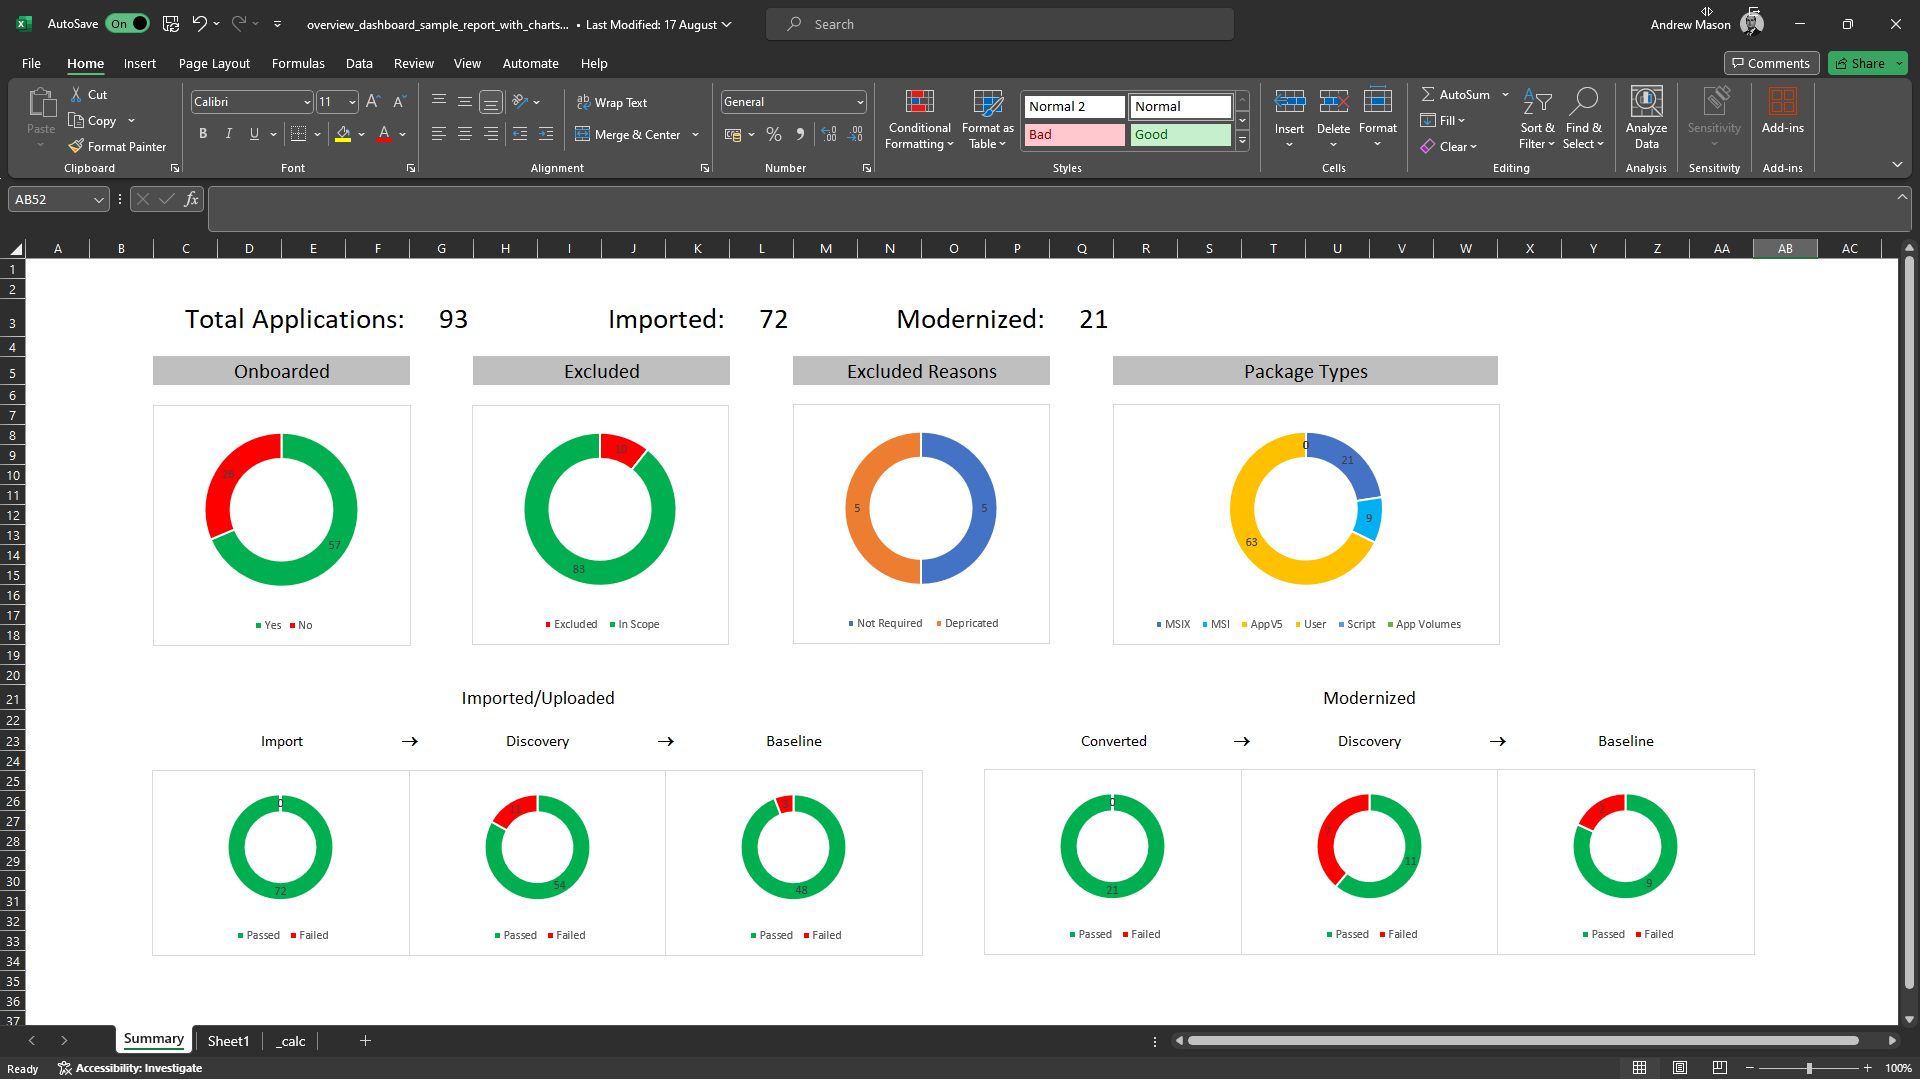1920x1080 pixels.
Task: Toggle the AutoSave switch
Action: pos(128,24)
